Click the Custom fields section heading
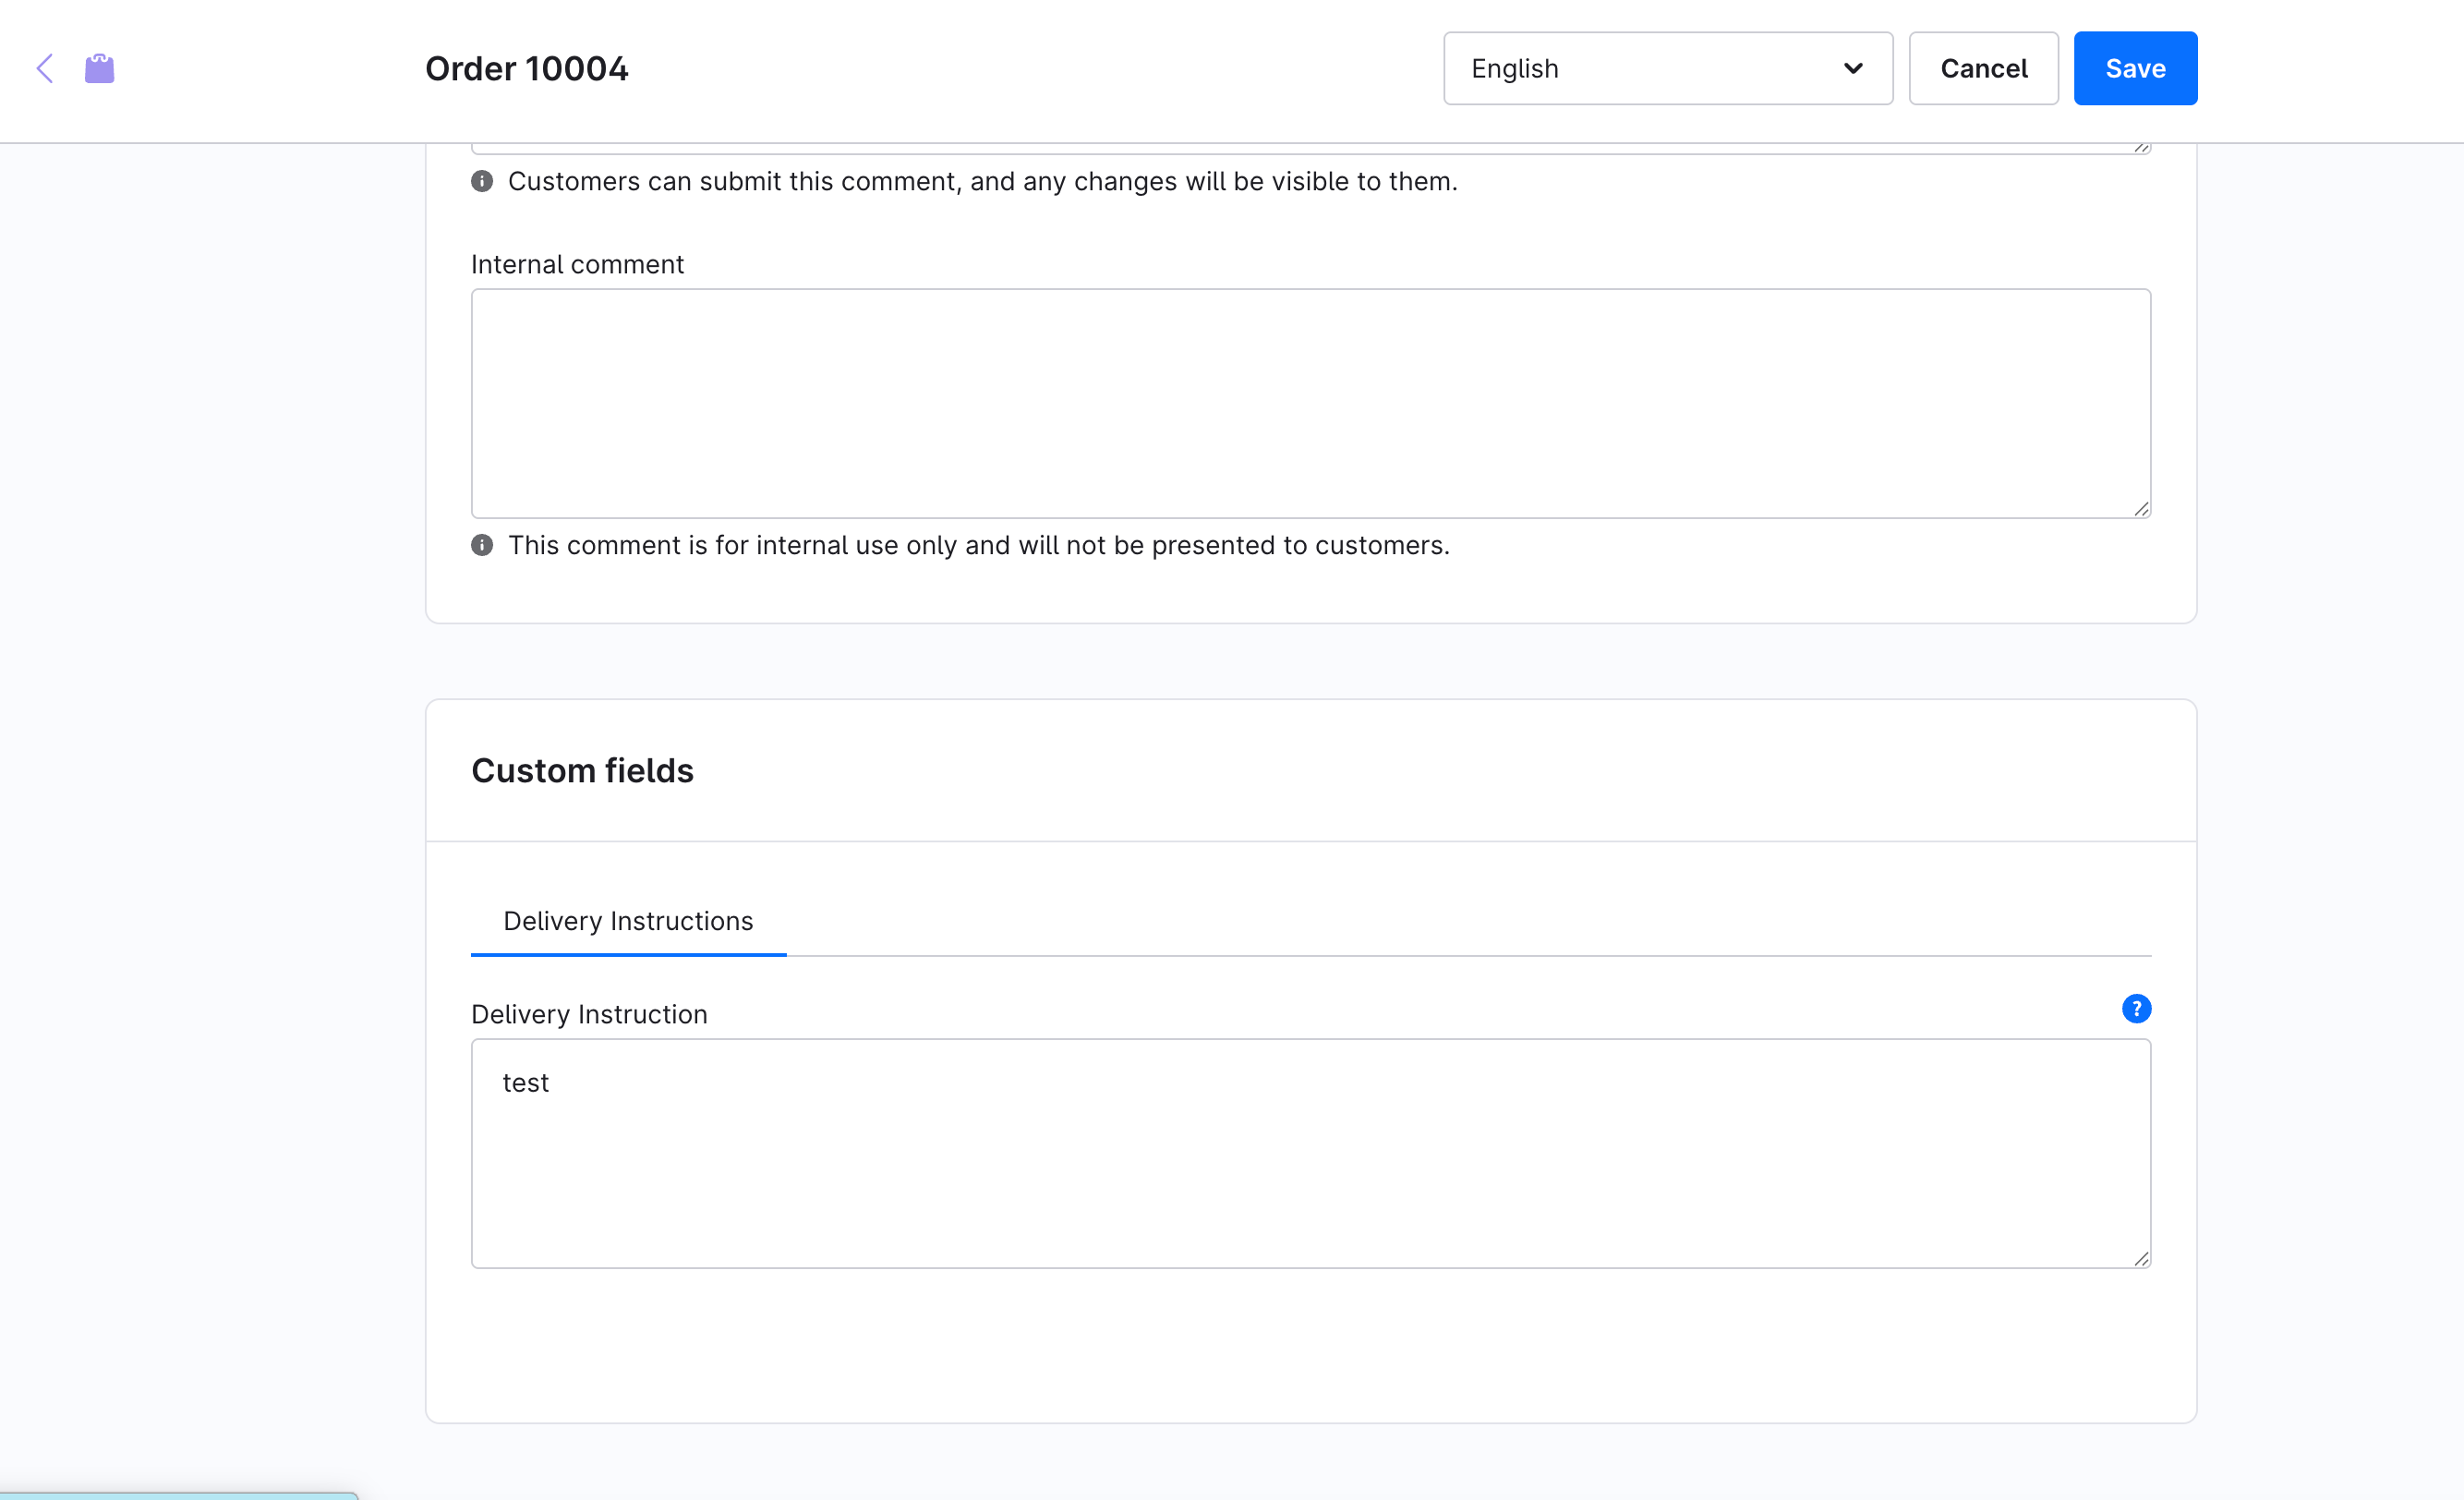This screenshot has width=2464, height=1500. tap(582, 770)
